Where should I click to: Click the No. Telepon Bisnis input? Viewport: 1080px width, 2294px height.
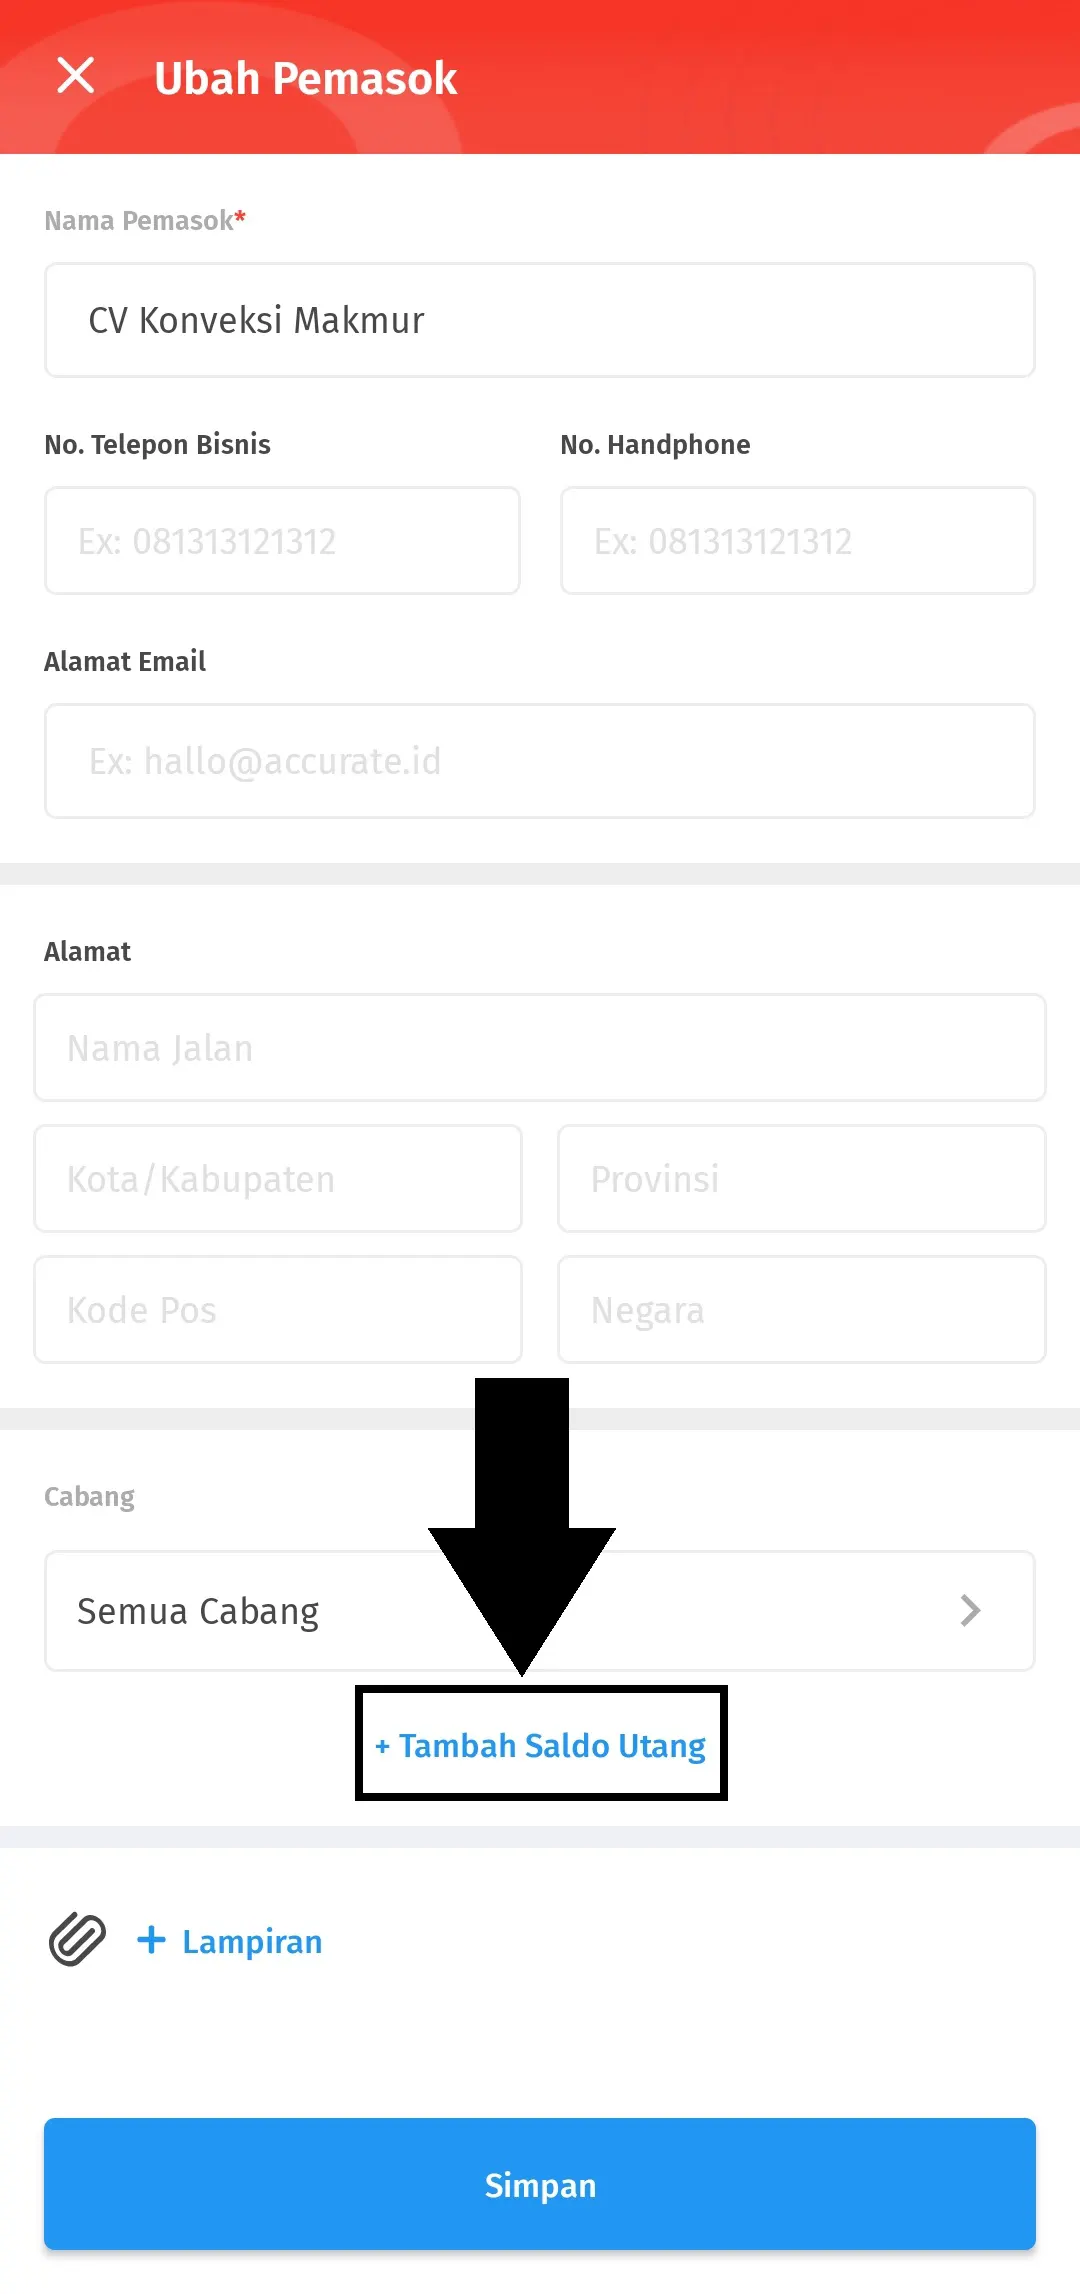coord(282,540)
